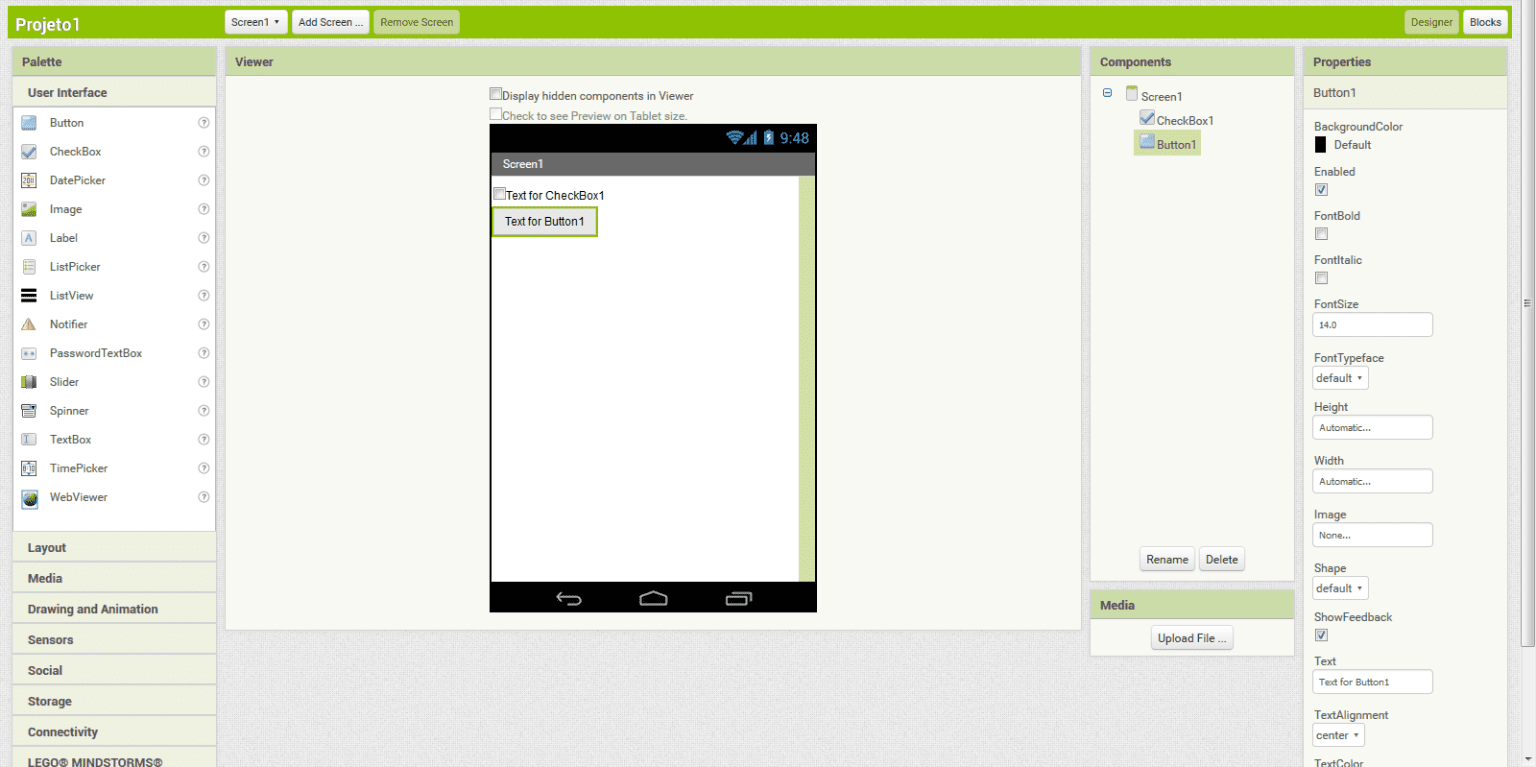Select the Slider component in the Palette
1536x767 pixels.
click(63, 381)
